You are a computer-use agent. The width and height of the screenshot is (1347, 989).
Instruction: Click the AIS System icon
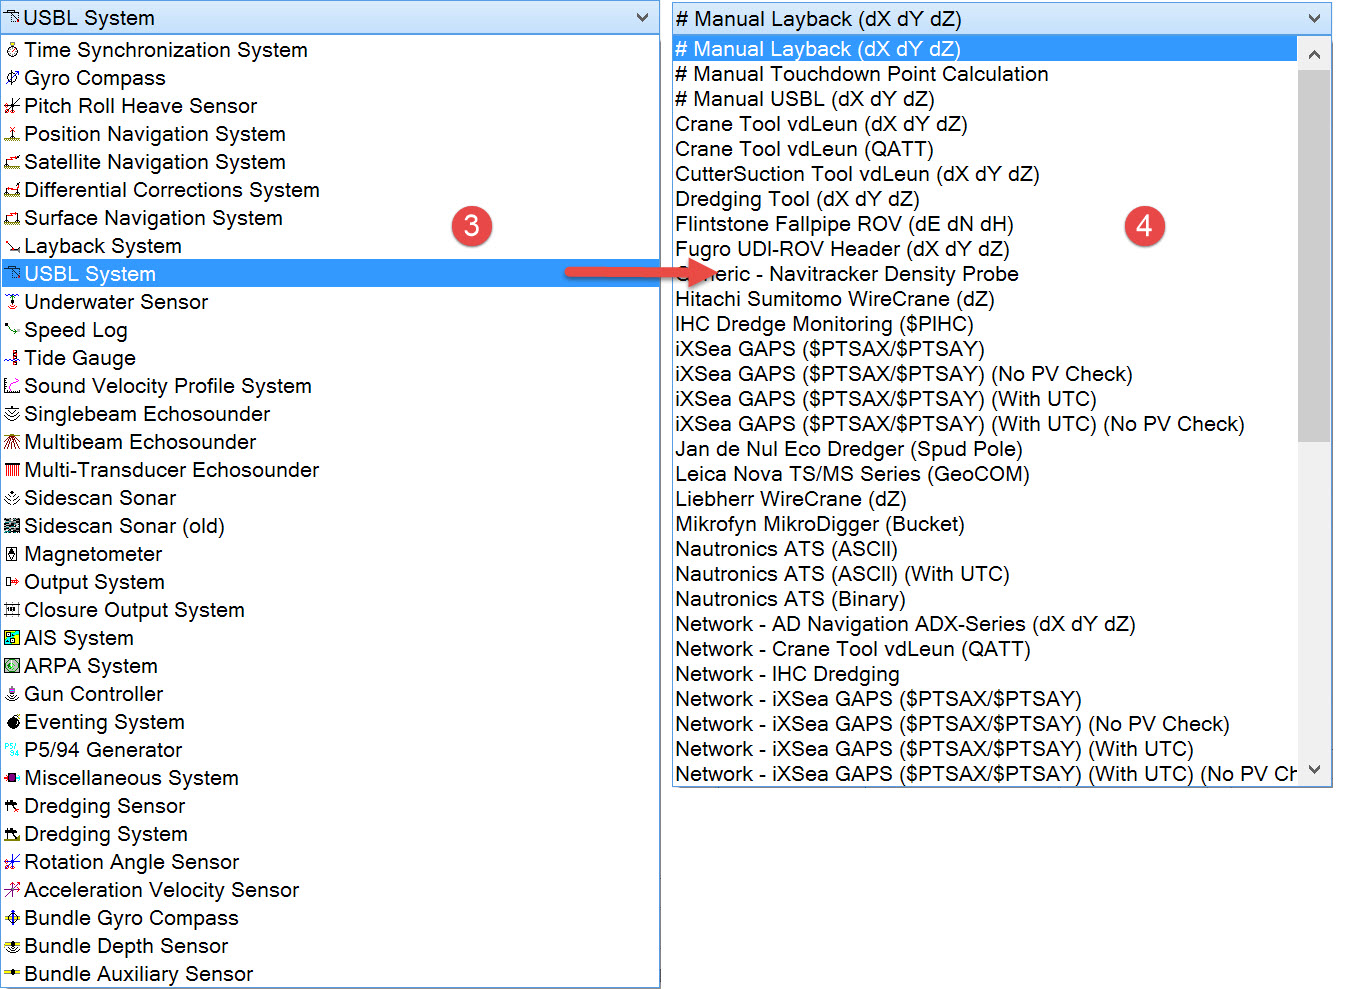point(12,638)
